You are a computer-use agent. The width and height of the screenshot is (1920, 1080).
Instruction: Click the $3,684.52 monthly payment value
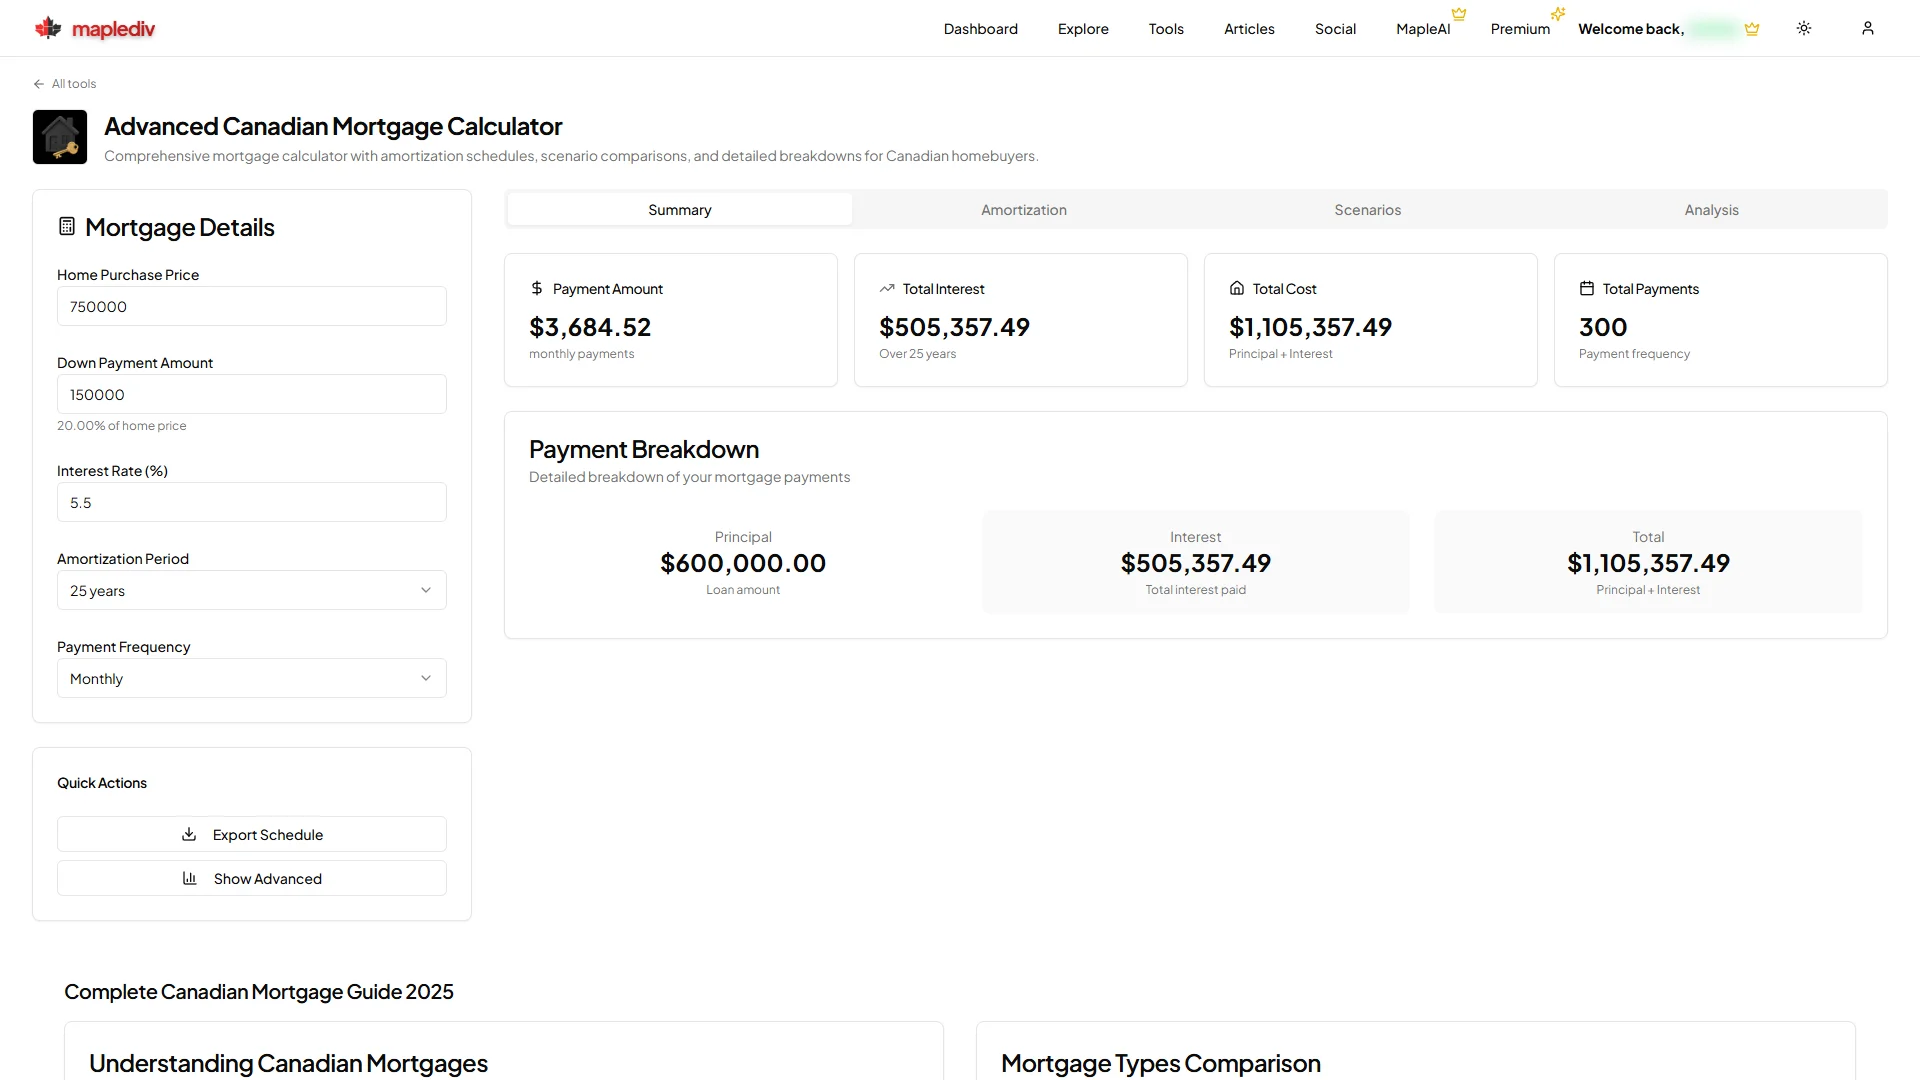(x=590, y=327)
